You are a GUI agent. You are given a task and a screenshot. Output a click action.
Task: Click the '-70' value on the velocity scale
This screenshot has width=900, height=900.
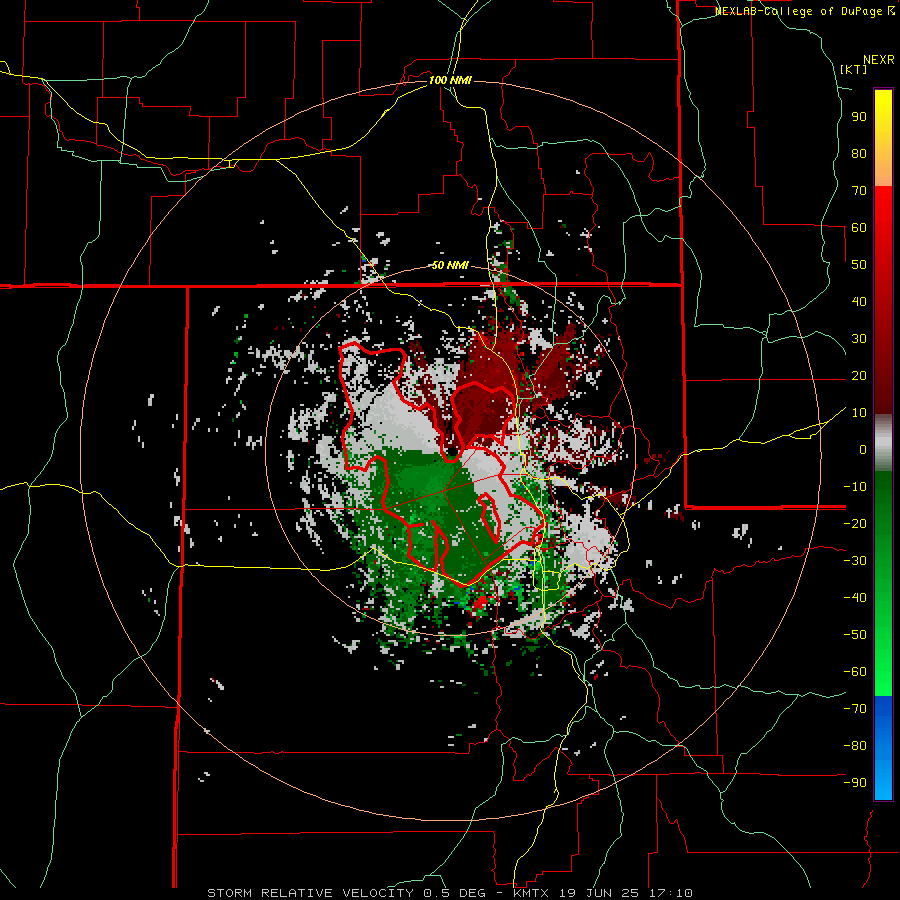[855, 709]
